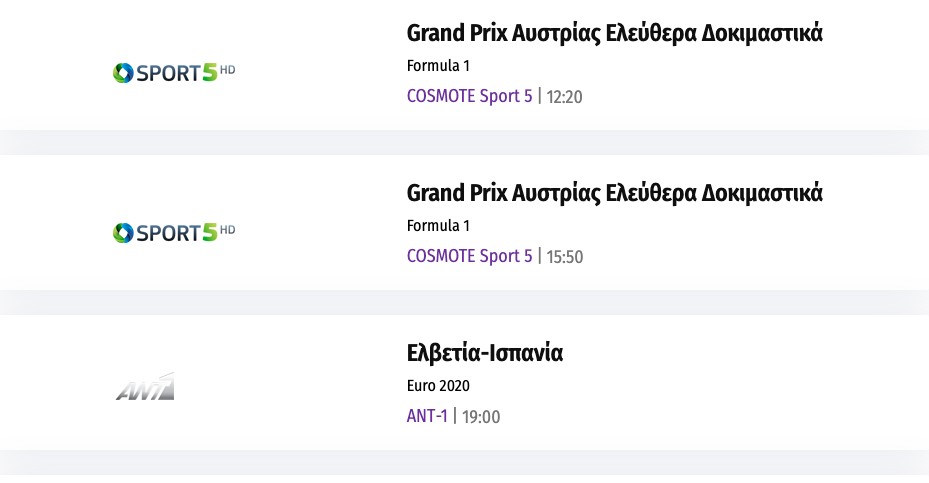
Task: Click the HD badge in the 15:50 row logo
Action: pyautogui.click(x=228, y=229)
